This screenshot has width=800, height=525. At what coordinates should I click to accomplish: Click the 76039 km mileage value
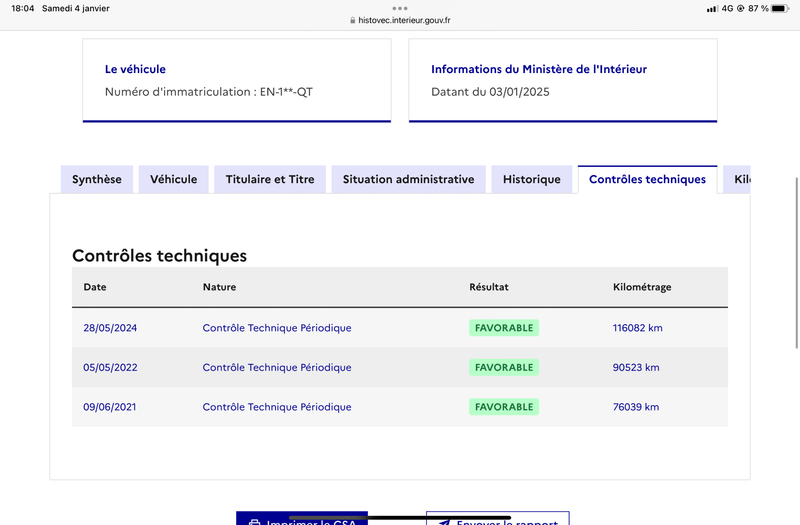(636, 407)
